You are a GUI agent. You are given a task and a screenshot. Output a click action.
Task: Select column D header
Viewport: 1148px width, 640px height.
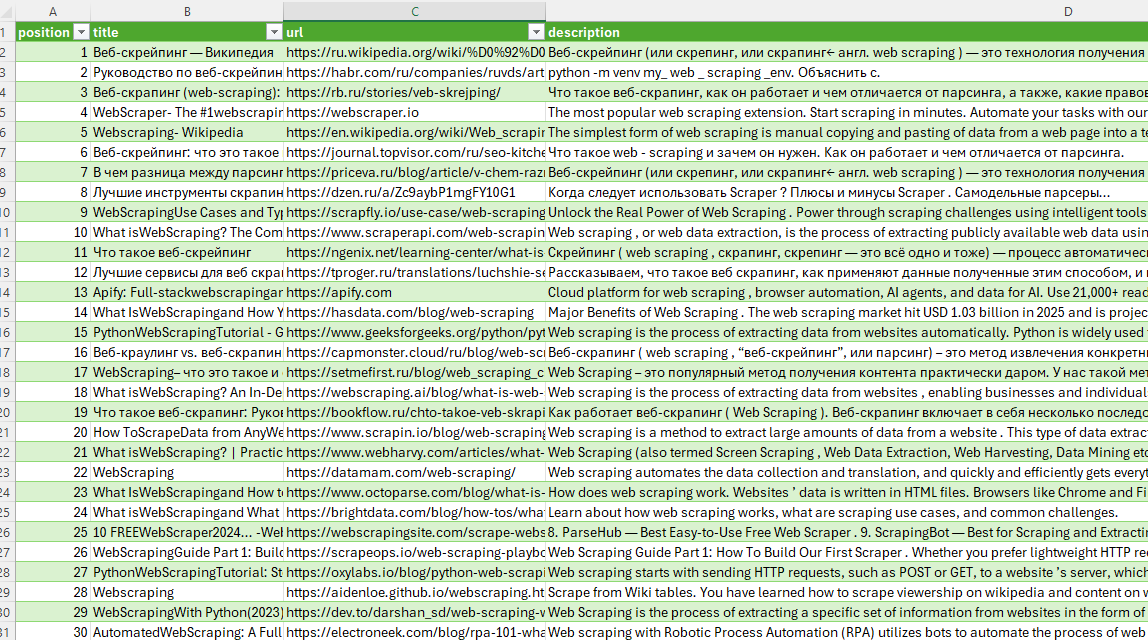pyautogui.click(x=847, y=12)
